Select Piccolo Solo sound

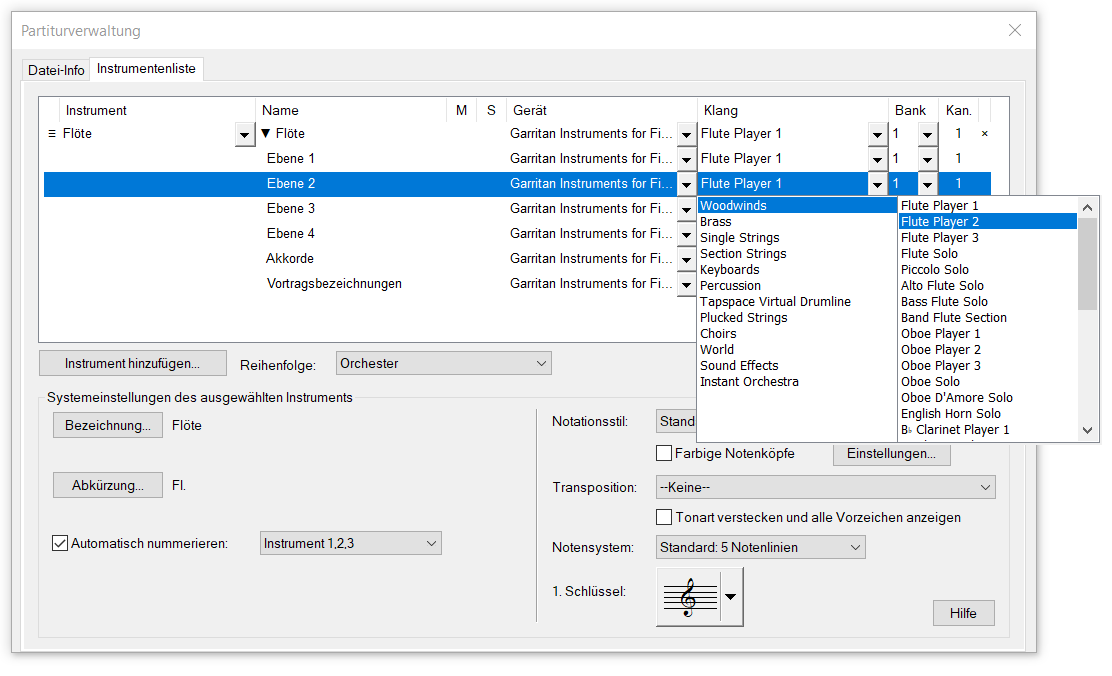point(988,270)
